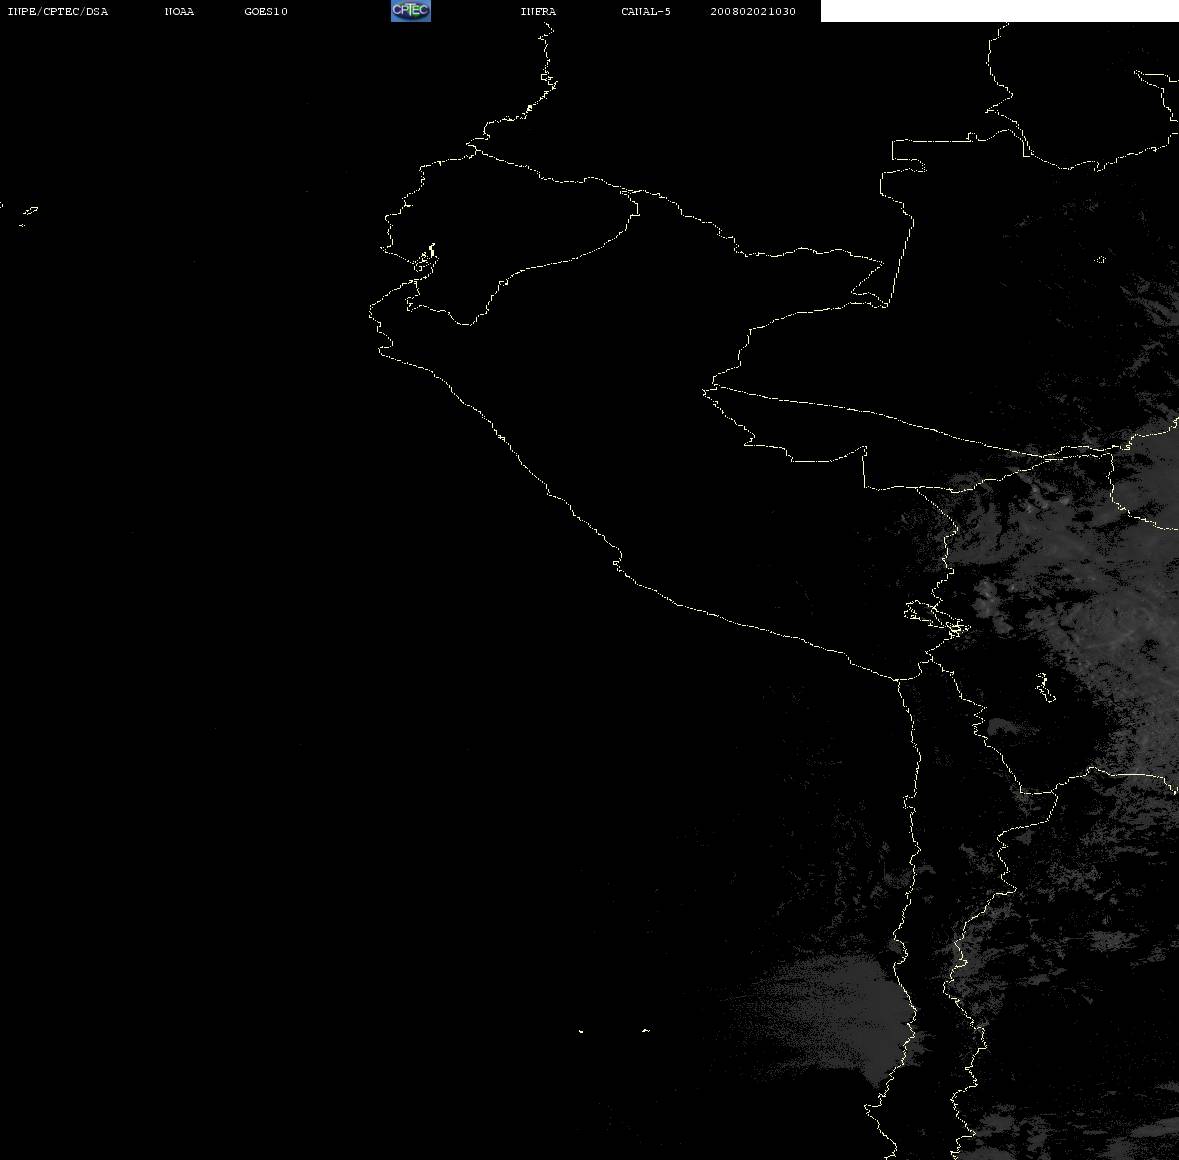The width and height of the screenshot is (1179, 1160).
Task: Click the 200802021030 timestamp text
Action: [753, 11]
